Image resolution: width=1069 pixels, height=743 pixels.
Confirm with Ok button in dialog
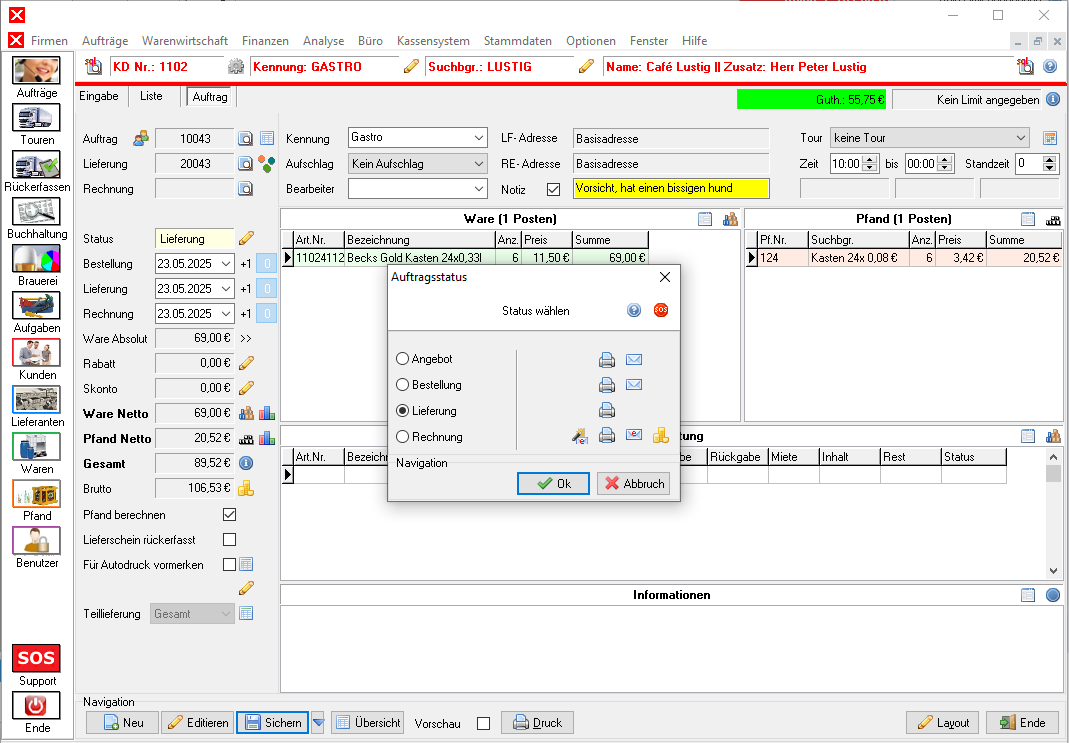[553, 483]
